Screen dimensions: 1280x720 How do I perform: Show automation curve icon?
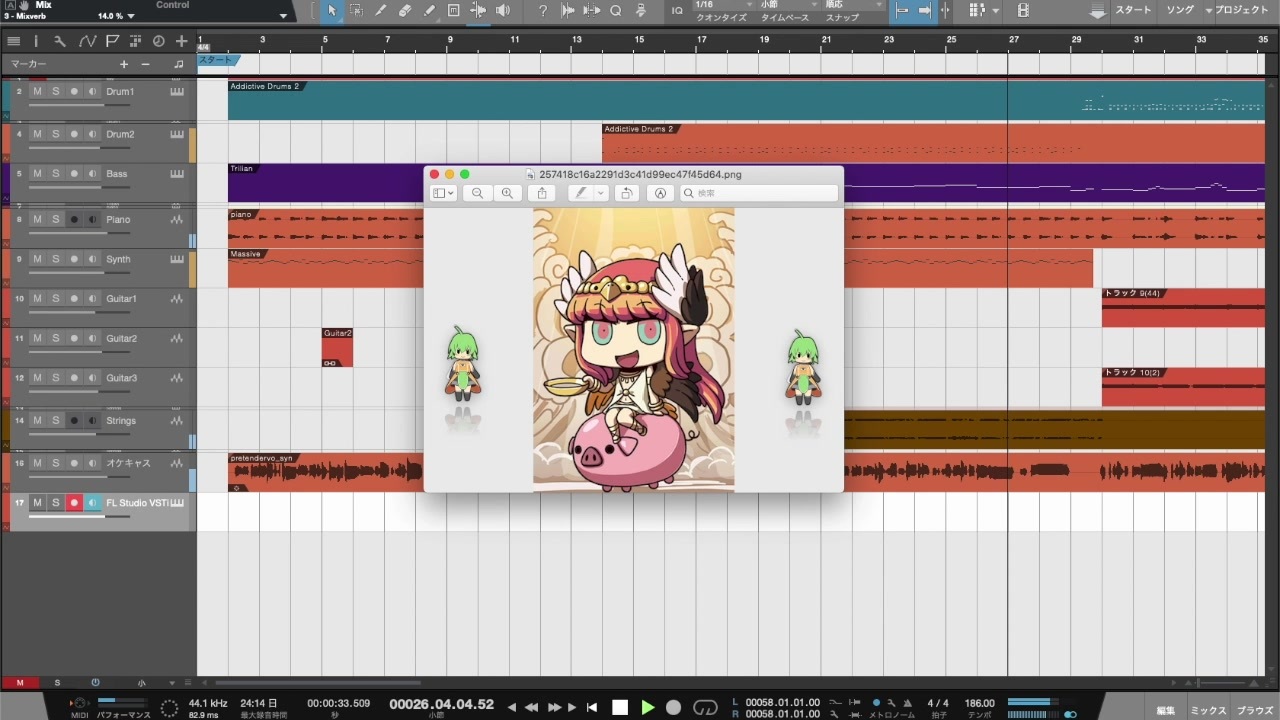coord(87,41)
